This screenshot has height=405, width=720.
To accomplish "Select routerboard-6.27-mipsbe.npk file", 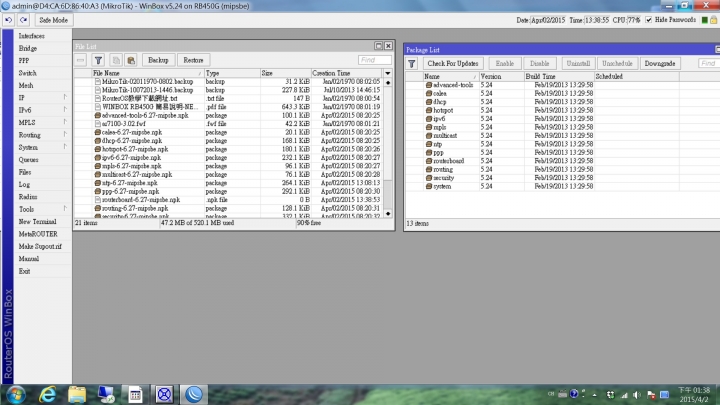I will pyautogui.click(x=229, y=200).
